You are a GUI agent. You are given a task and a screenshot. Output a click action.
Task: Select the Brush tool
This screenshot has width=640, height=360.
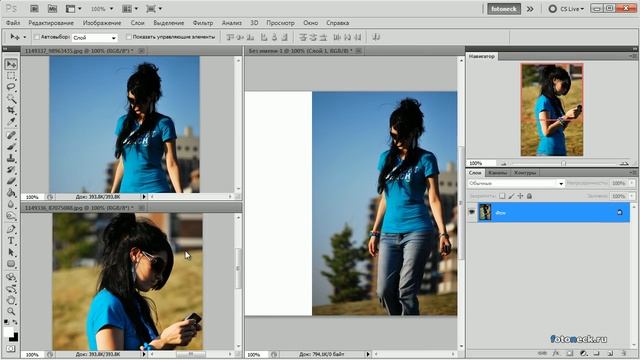[11, 147]
